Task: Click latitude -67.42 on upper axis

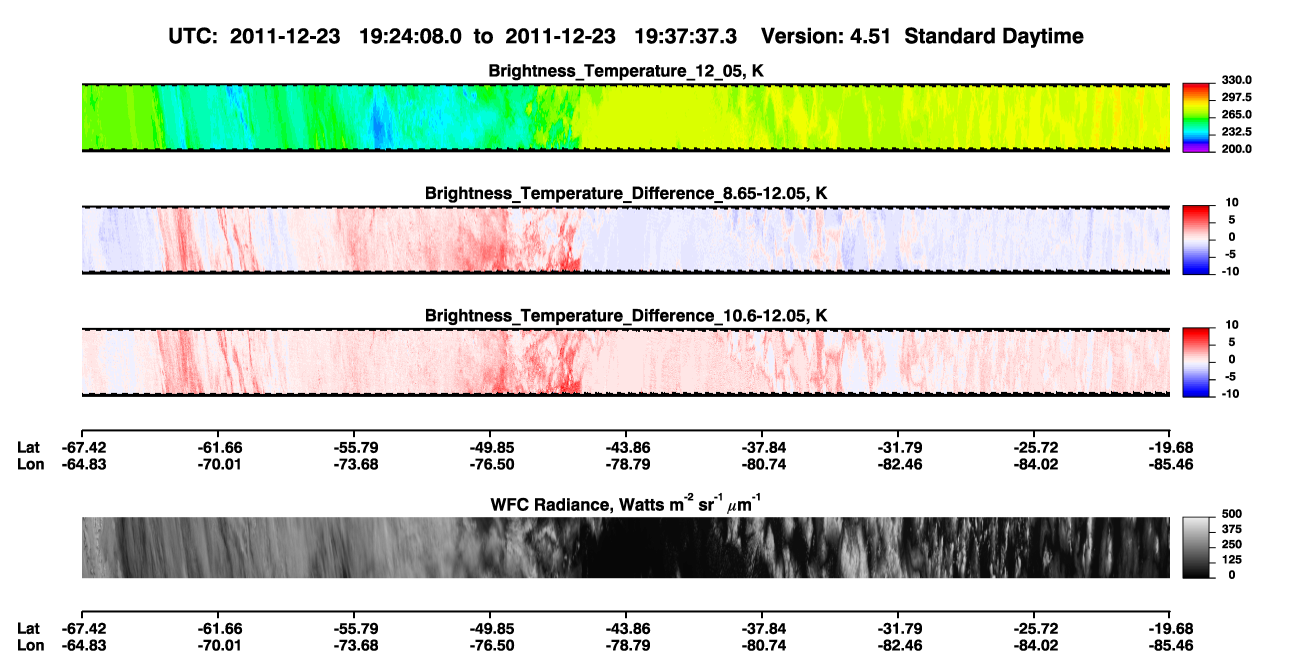Action: click(82, 447)
